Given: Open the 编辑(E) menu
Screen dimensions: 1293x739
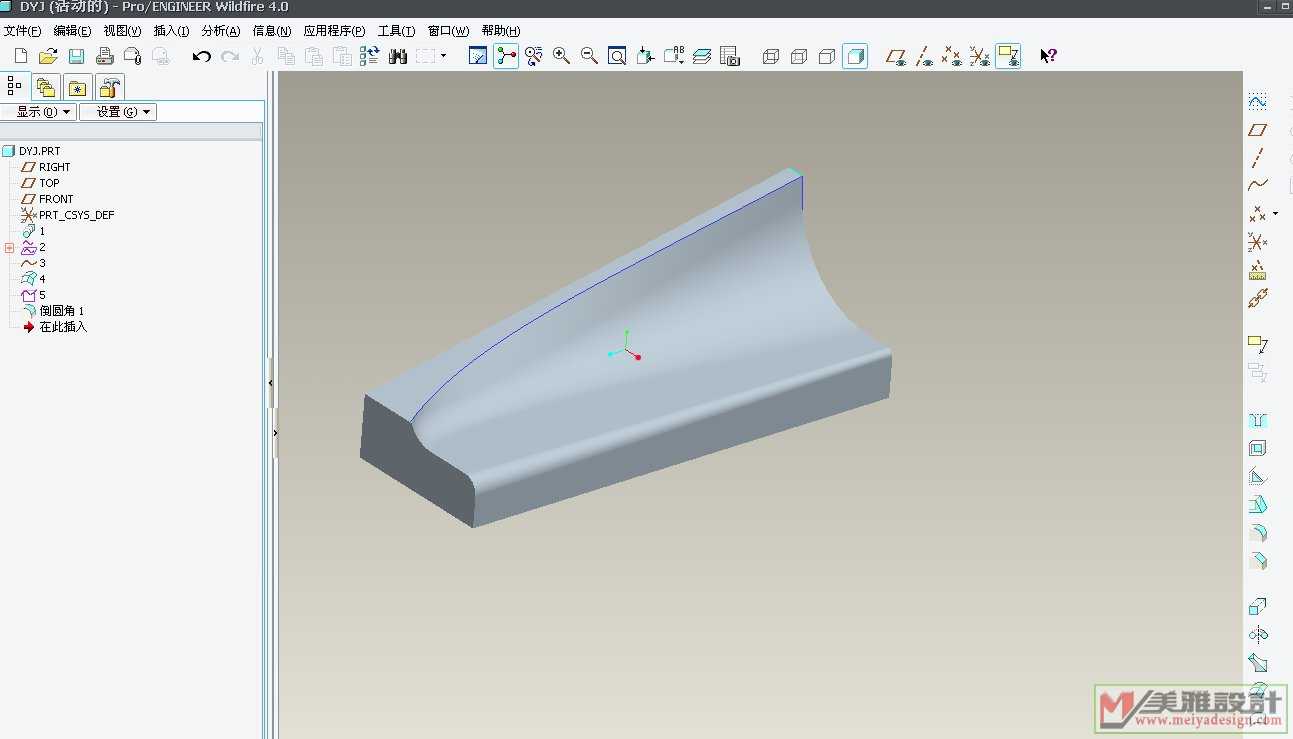Looking at the screenshot, I should coord(72,31).
